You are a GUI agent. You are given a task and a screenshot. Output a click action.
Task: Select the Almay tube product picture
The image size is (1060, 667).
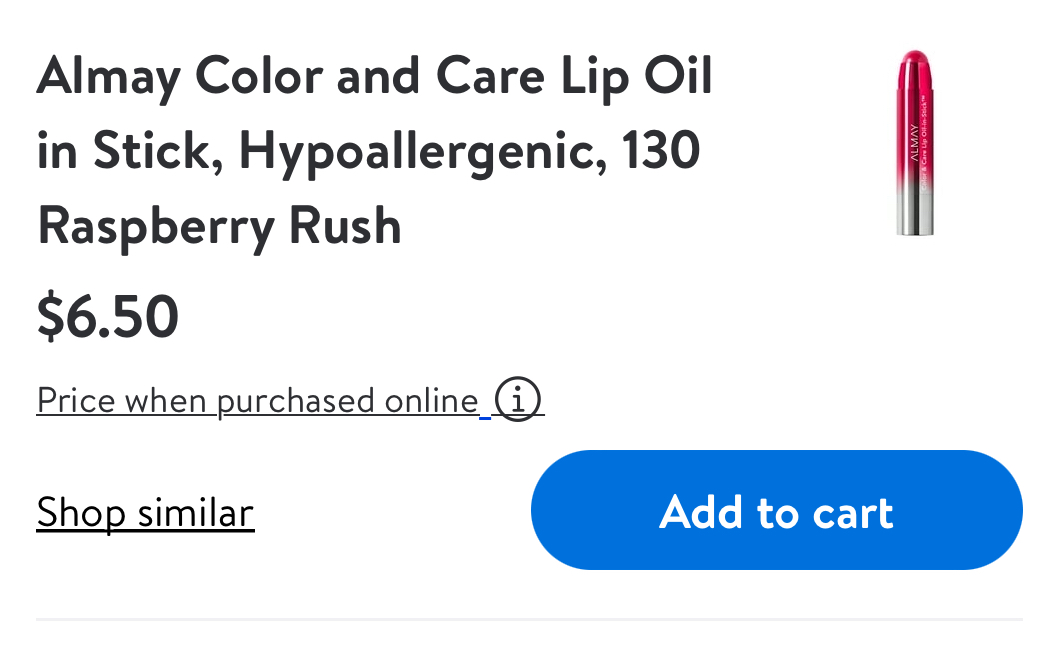pos(915,142)
